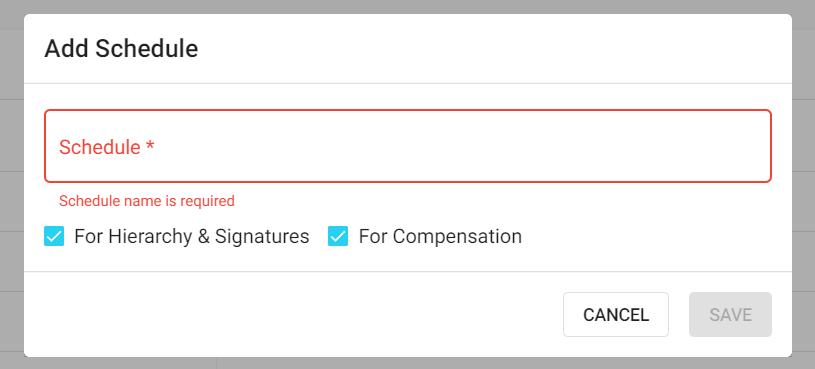The height and width of the screenshot is (369, 815).
Task: Click the 'Add Schedule' dialog title
Action: click(x=121, y=49)
